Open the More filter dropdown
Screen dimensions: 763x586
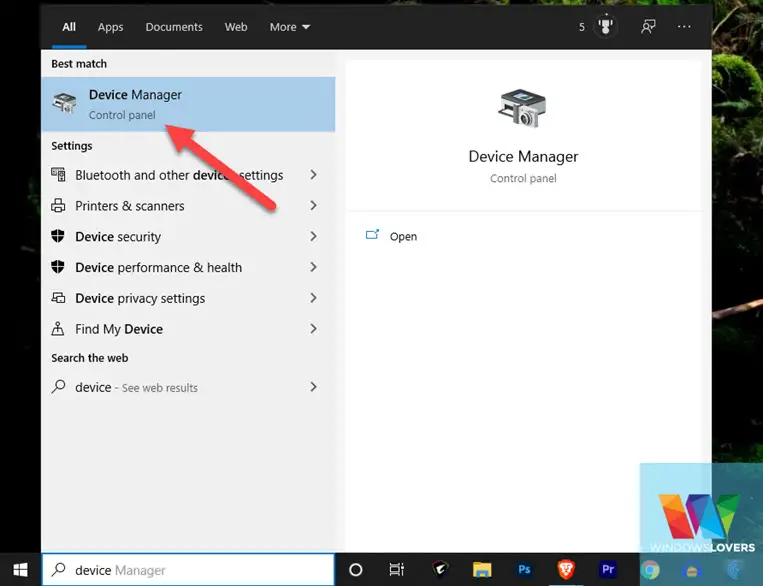coord(290,27)
